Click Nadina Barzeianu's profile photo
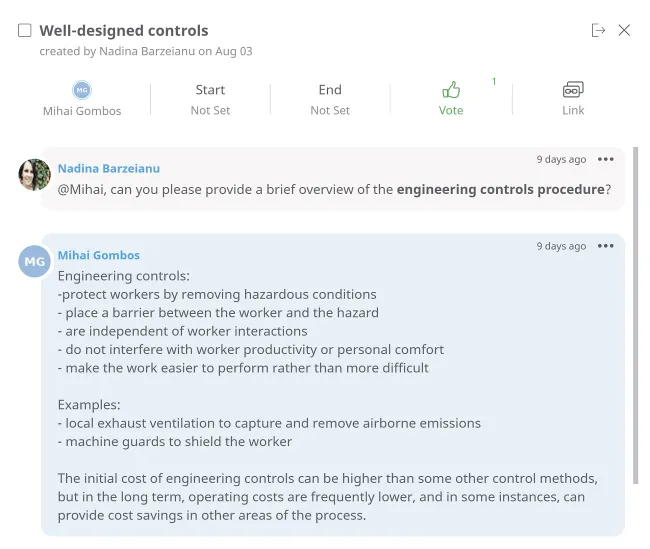This screenshot has width=650, height=549. (35, 174)
